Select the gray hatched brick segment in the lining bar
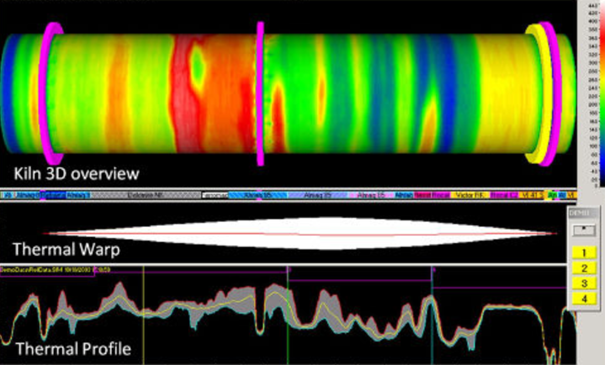 (x=146, y=195)
